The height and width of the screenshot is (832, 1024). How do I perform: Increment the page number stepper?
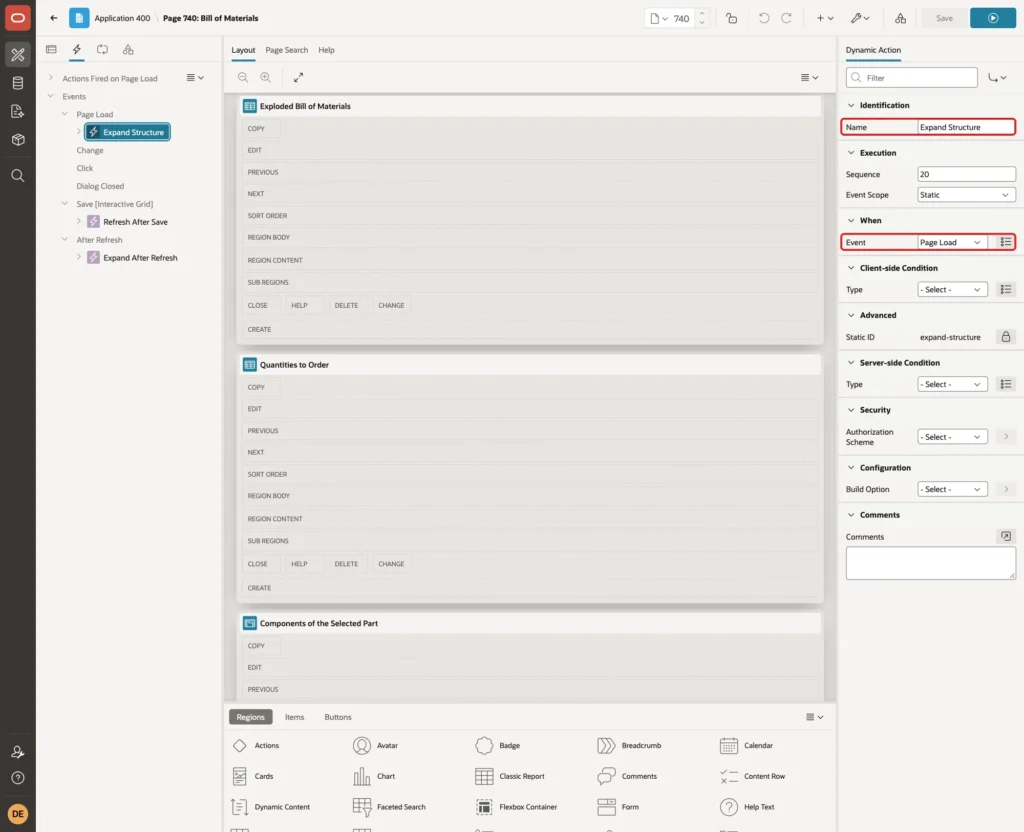point(702,14)
